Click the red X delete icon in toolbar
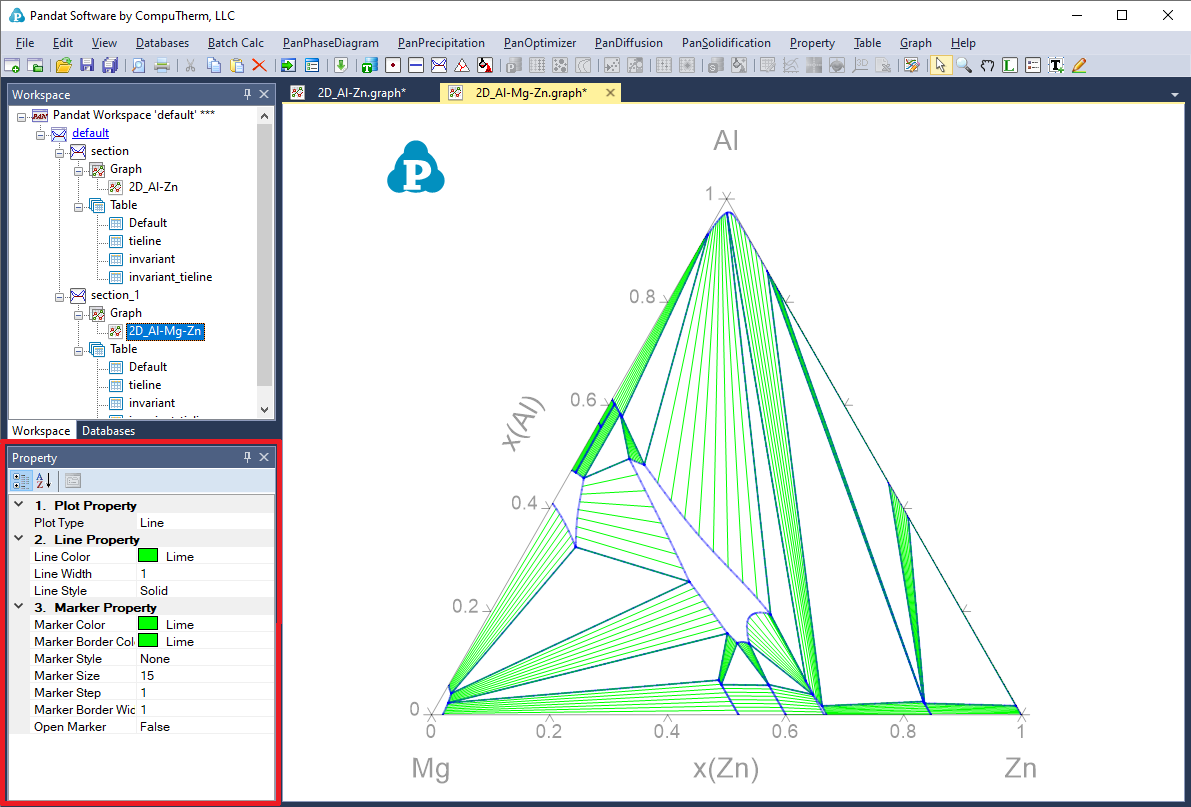1191x807 pixels. [259, 66]
